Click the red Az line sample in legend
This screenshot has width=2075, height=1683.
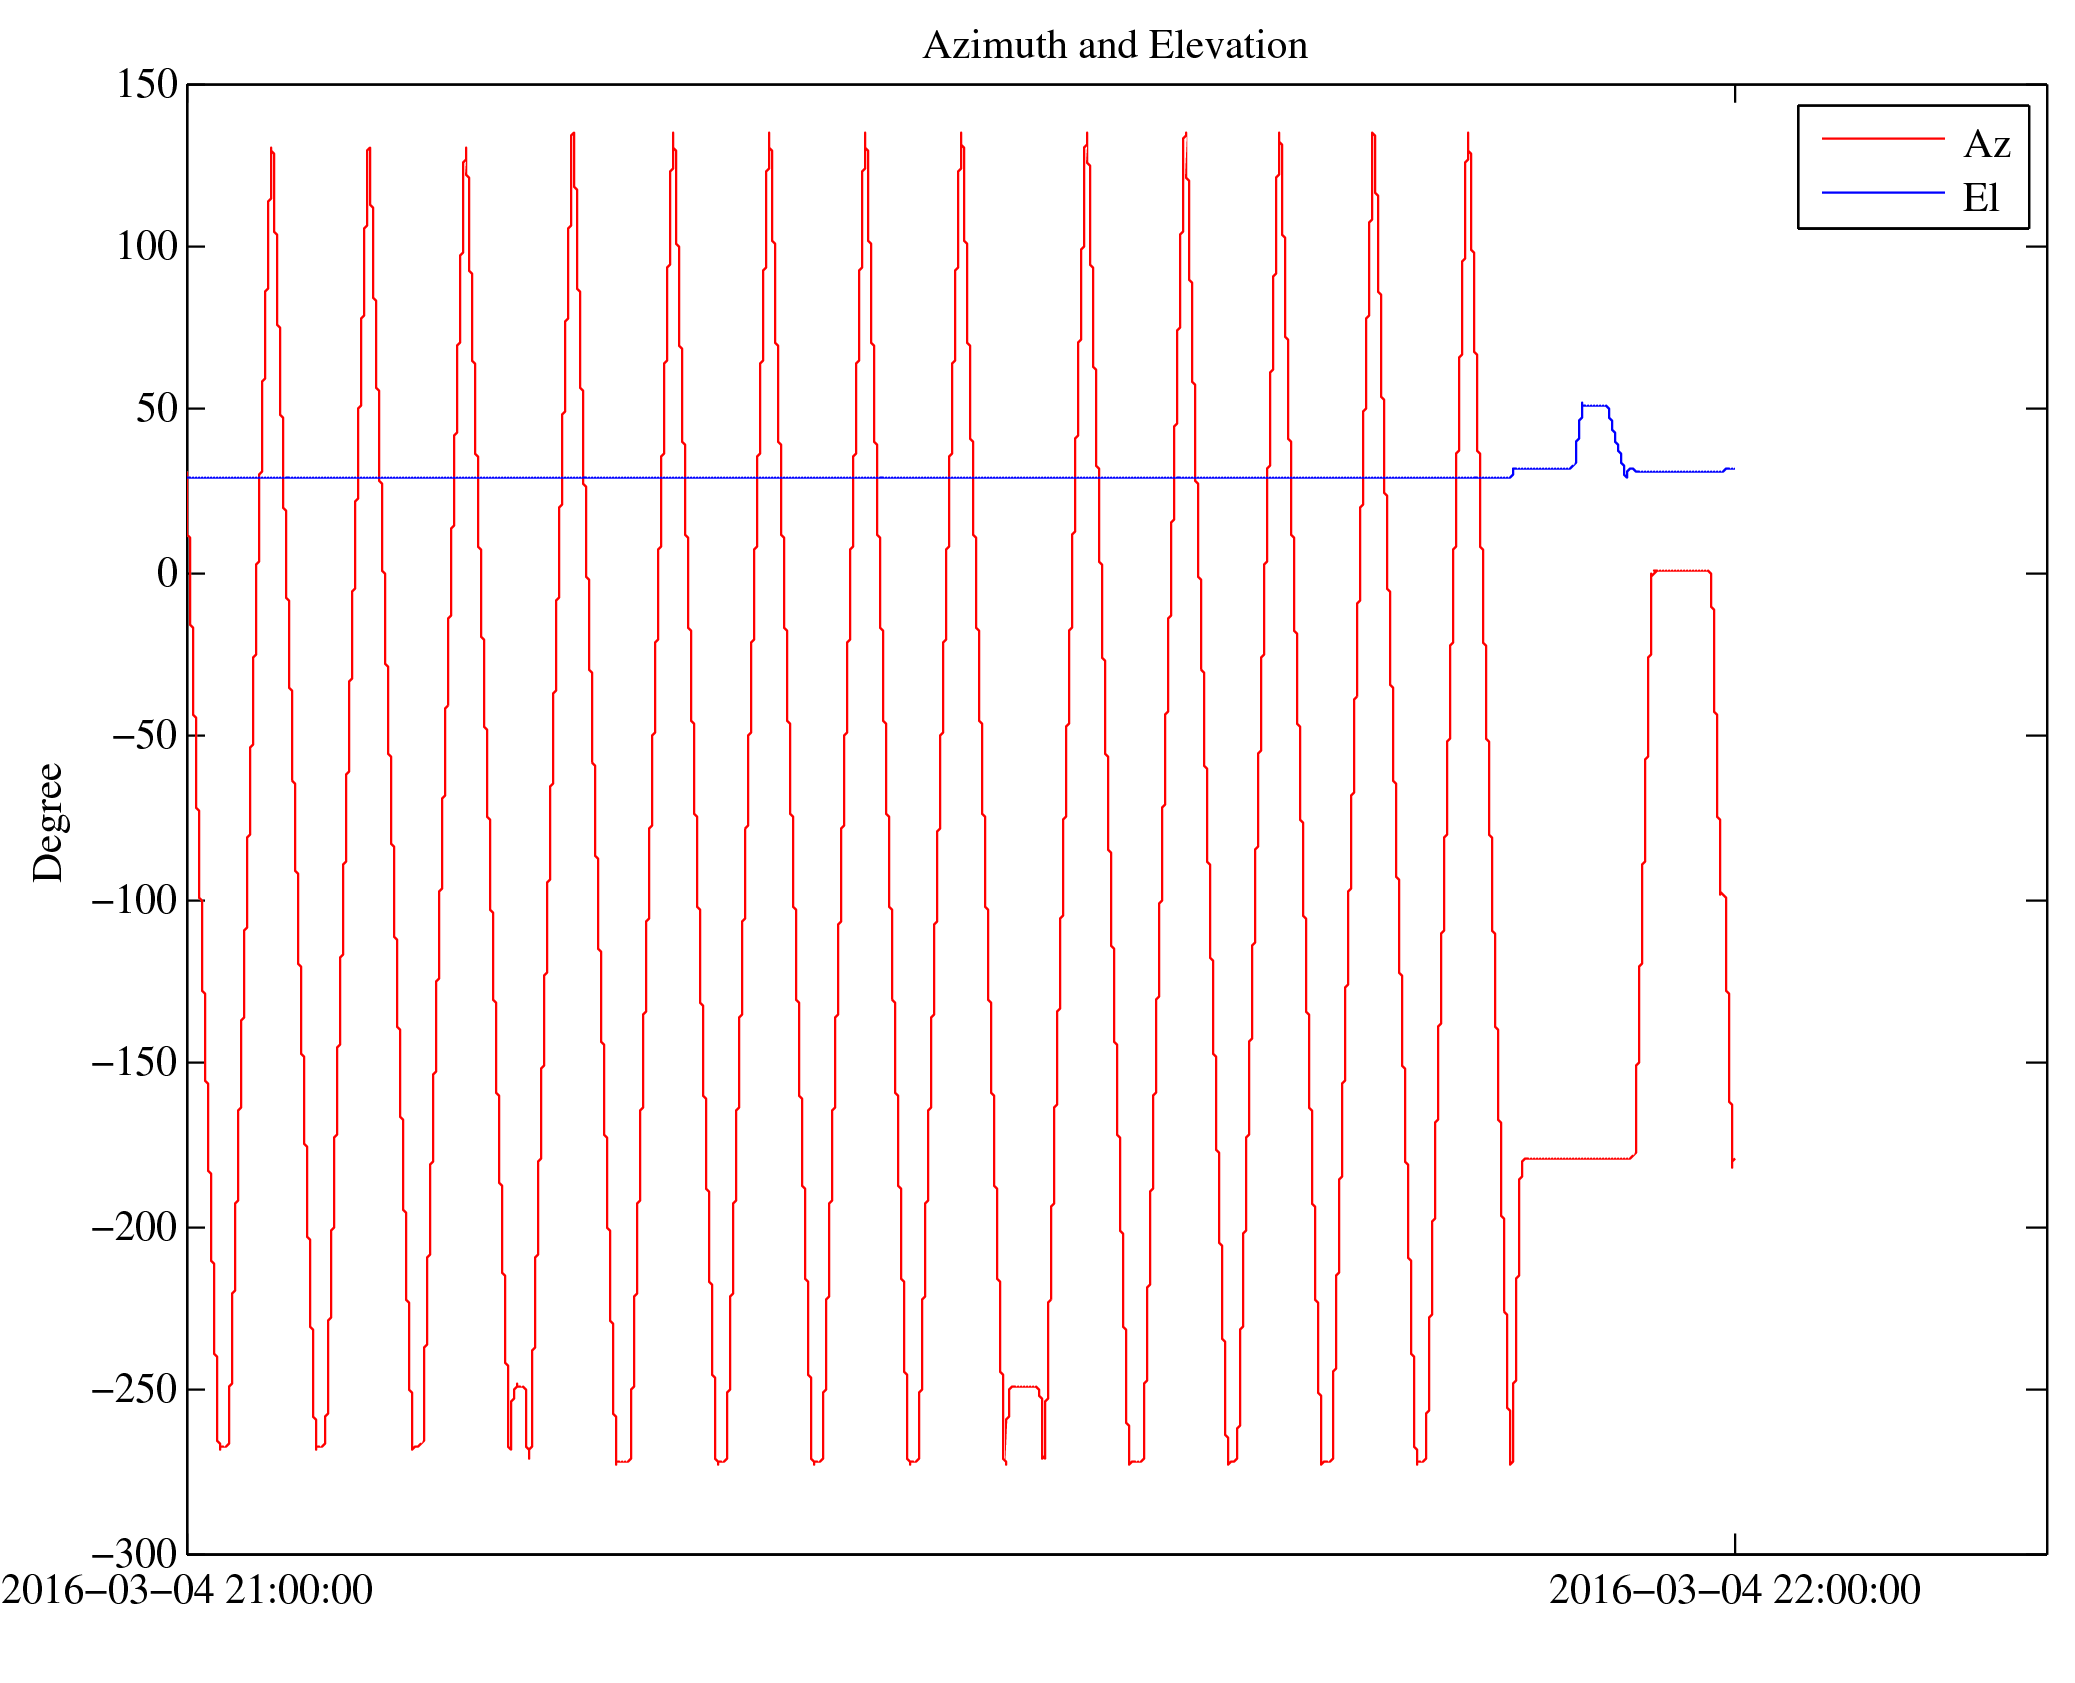(x=1882, y=139)
